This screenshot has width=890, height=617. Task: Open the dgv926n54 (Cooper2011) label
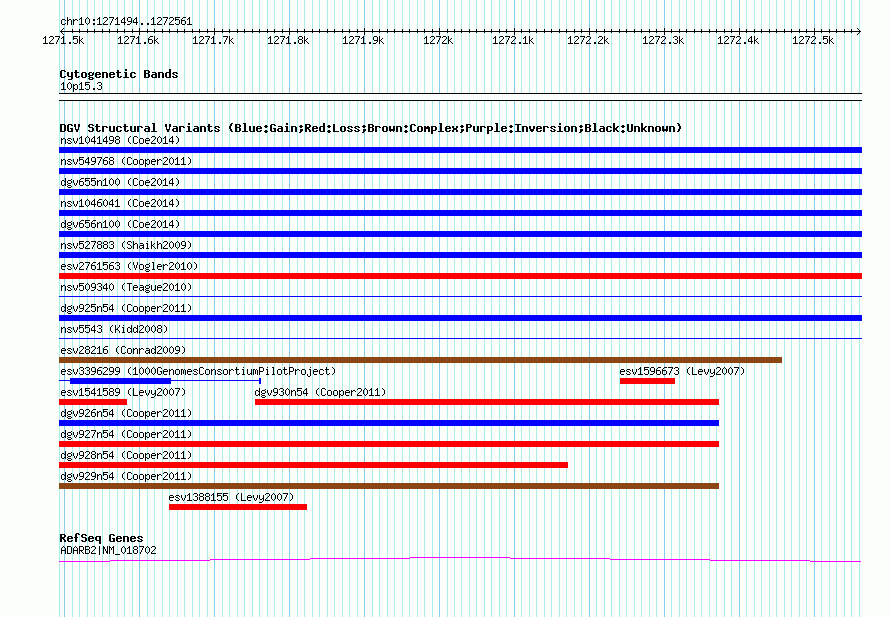tap(126, 413)
